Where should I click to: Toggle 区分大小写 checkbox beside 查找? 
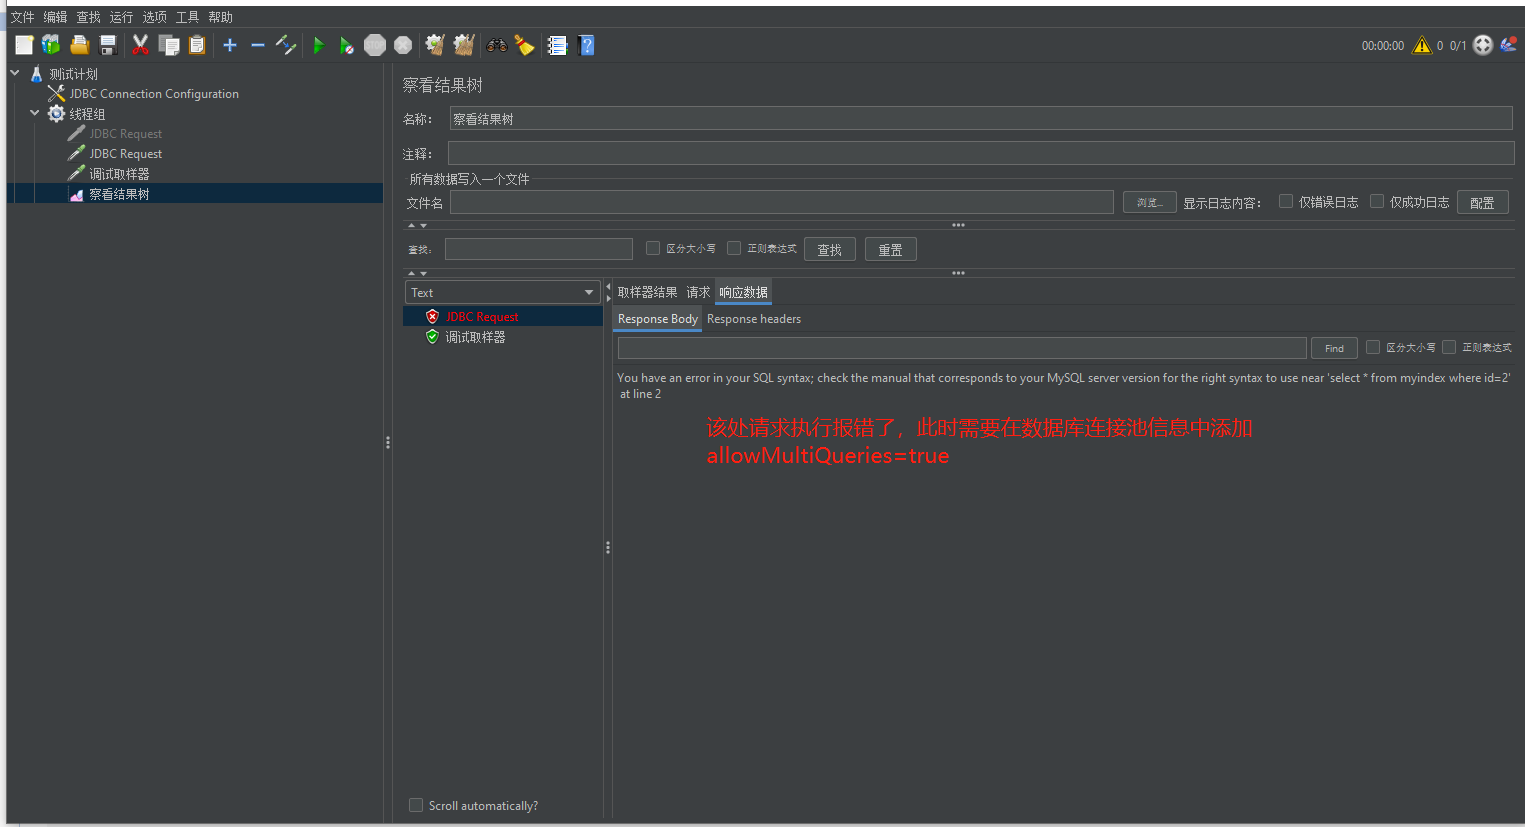653,248
